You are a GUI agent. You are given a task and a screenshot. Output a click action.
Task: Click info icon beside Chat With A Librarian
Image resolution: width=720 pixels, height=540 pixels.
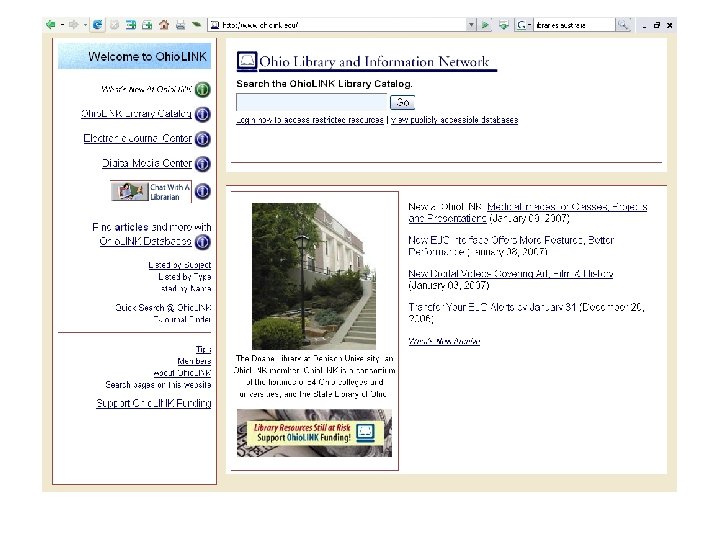point(202,191)
